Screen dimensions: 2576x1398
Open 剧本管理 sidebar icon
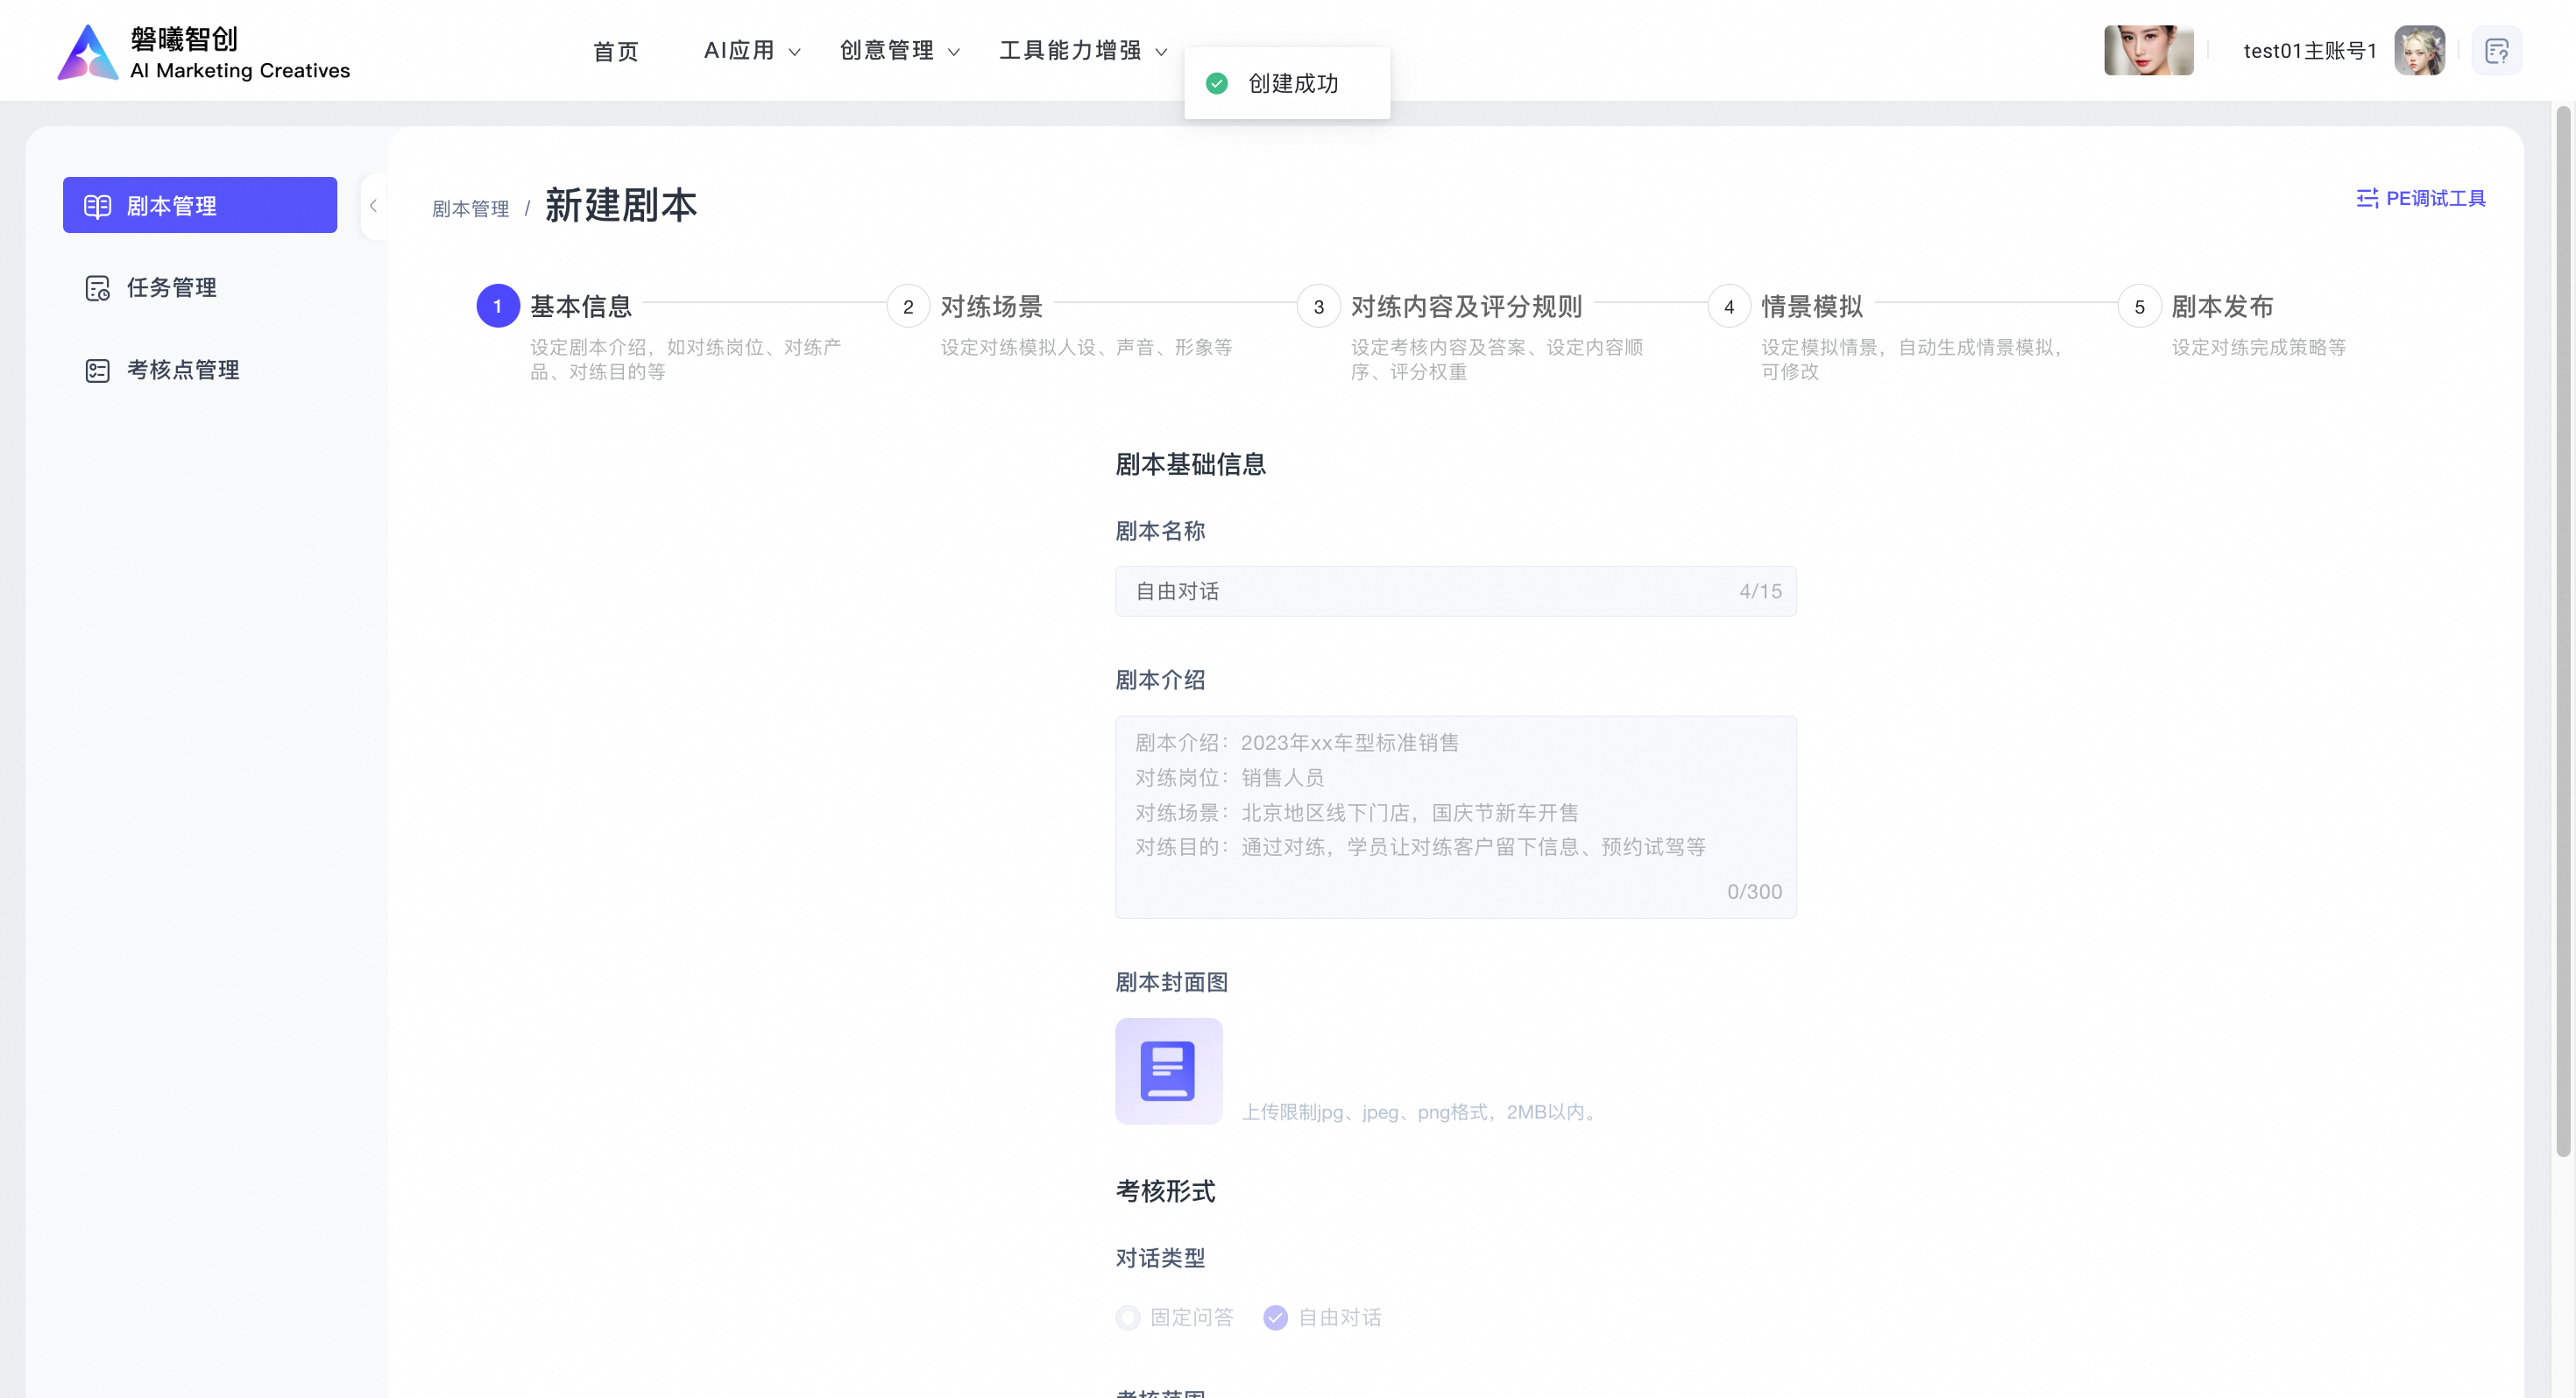(x=97, y=206)
